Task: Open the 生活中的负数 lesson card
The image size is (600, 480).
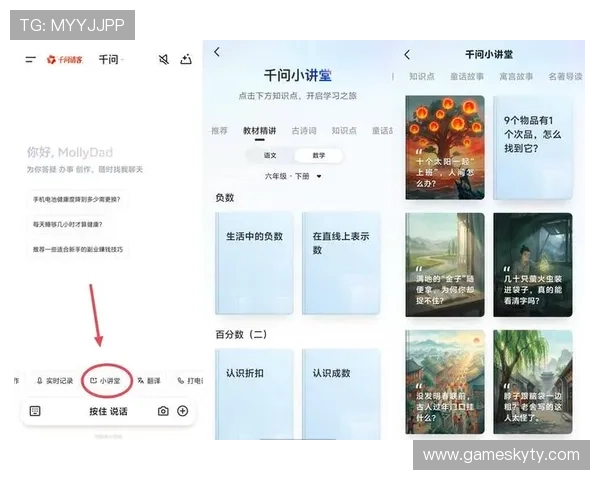Action: [x=254, y=263]
